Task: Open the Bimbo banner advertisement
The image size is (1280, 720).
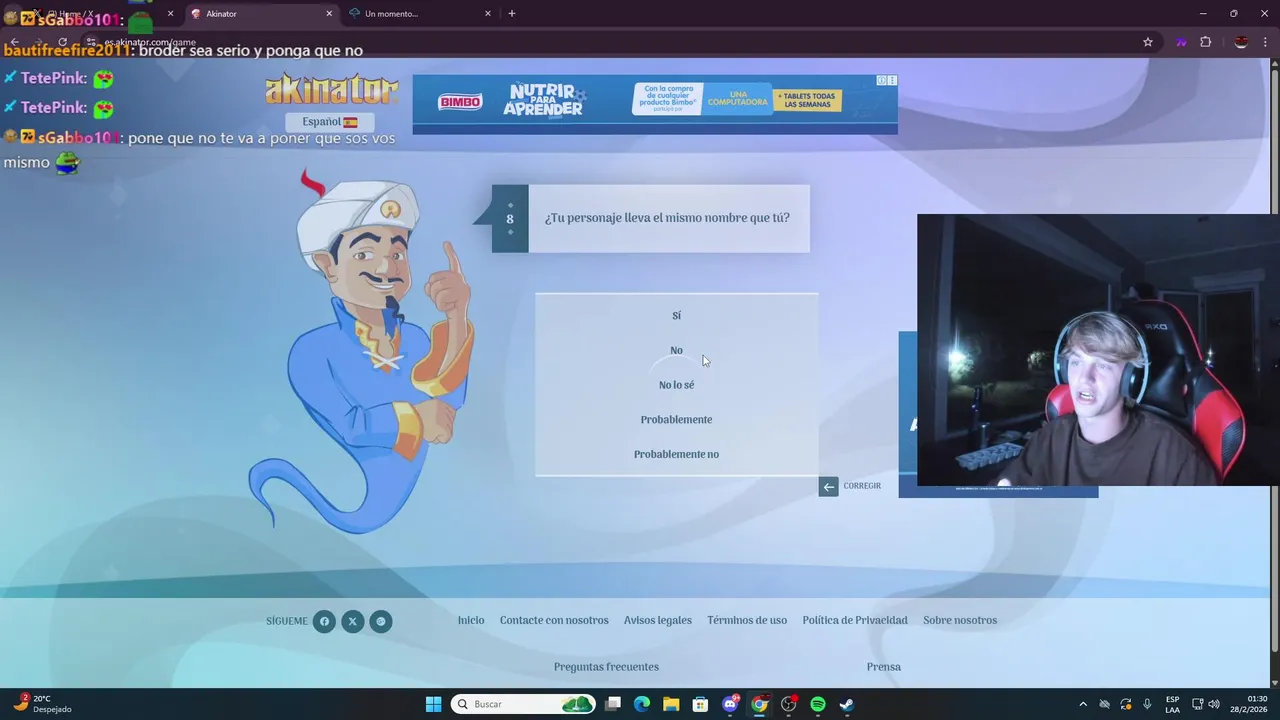Action: click(655, 104)
